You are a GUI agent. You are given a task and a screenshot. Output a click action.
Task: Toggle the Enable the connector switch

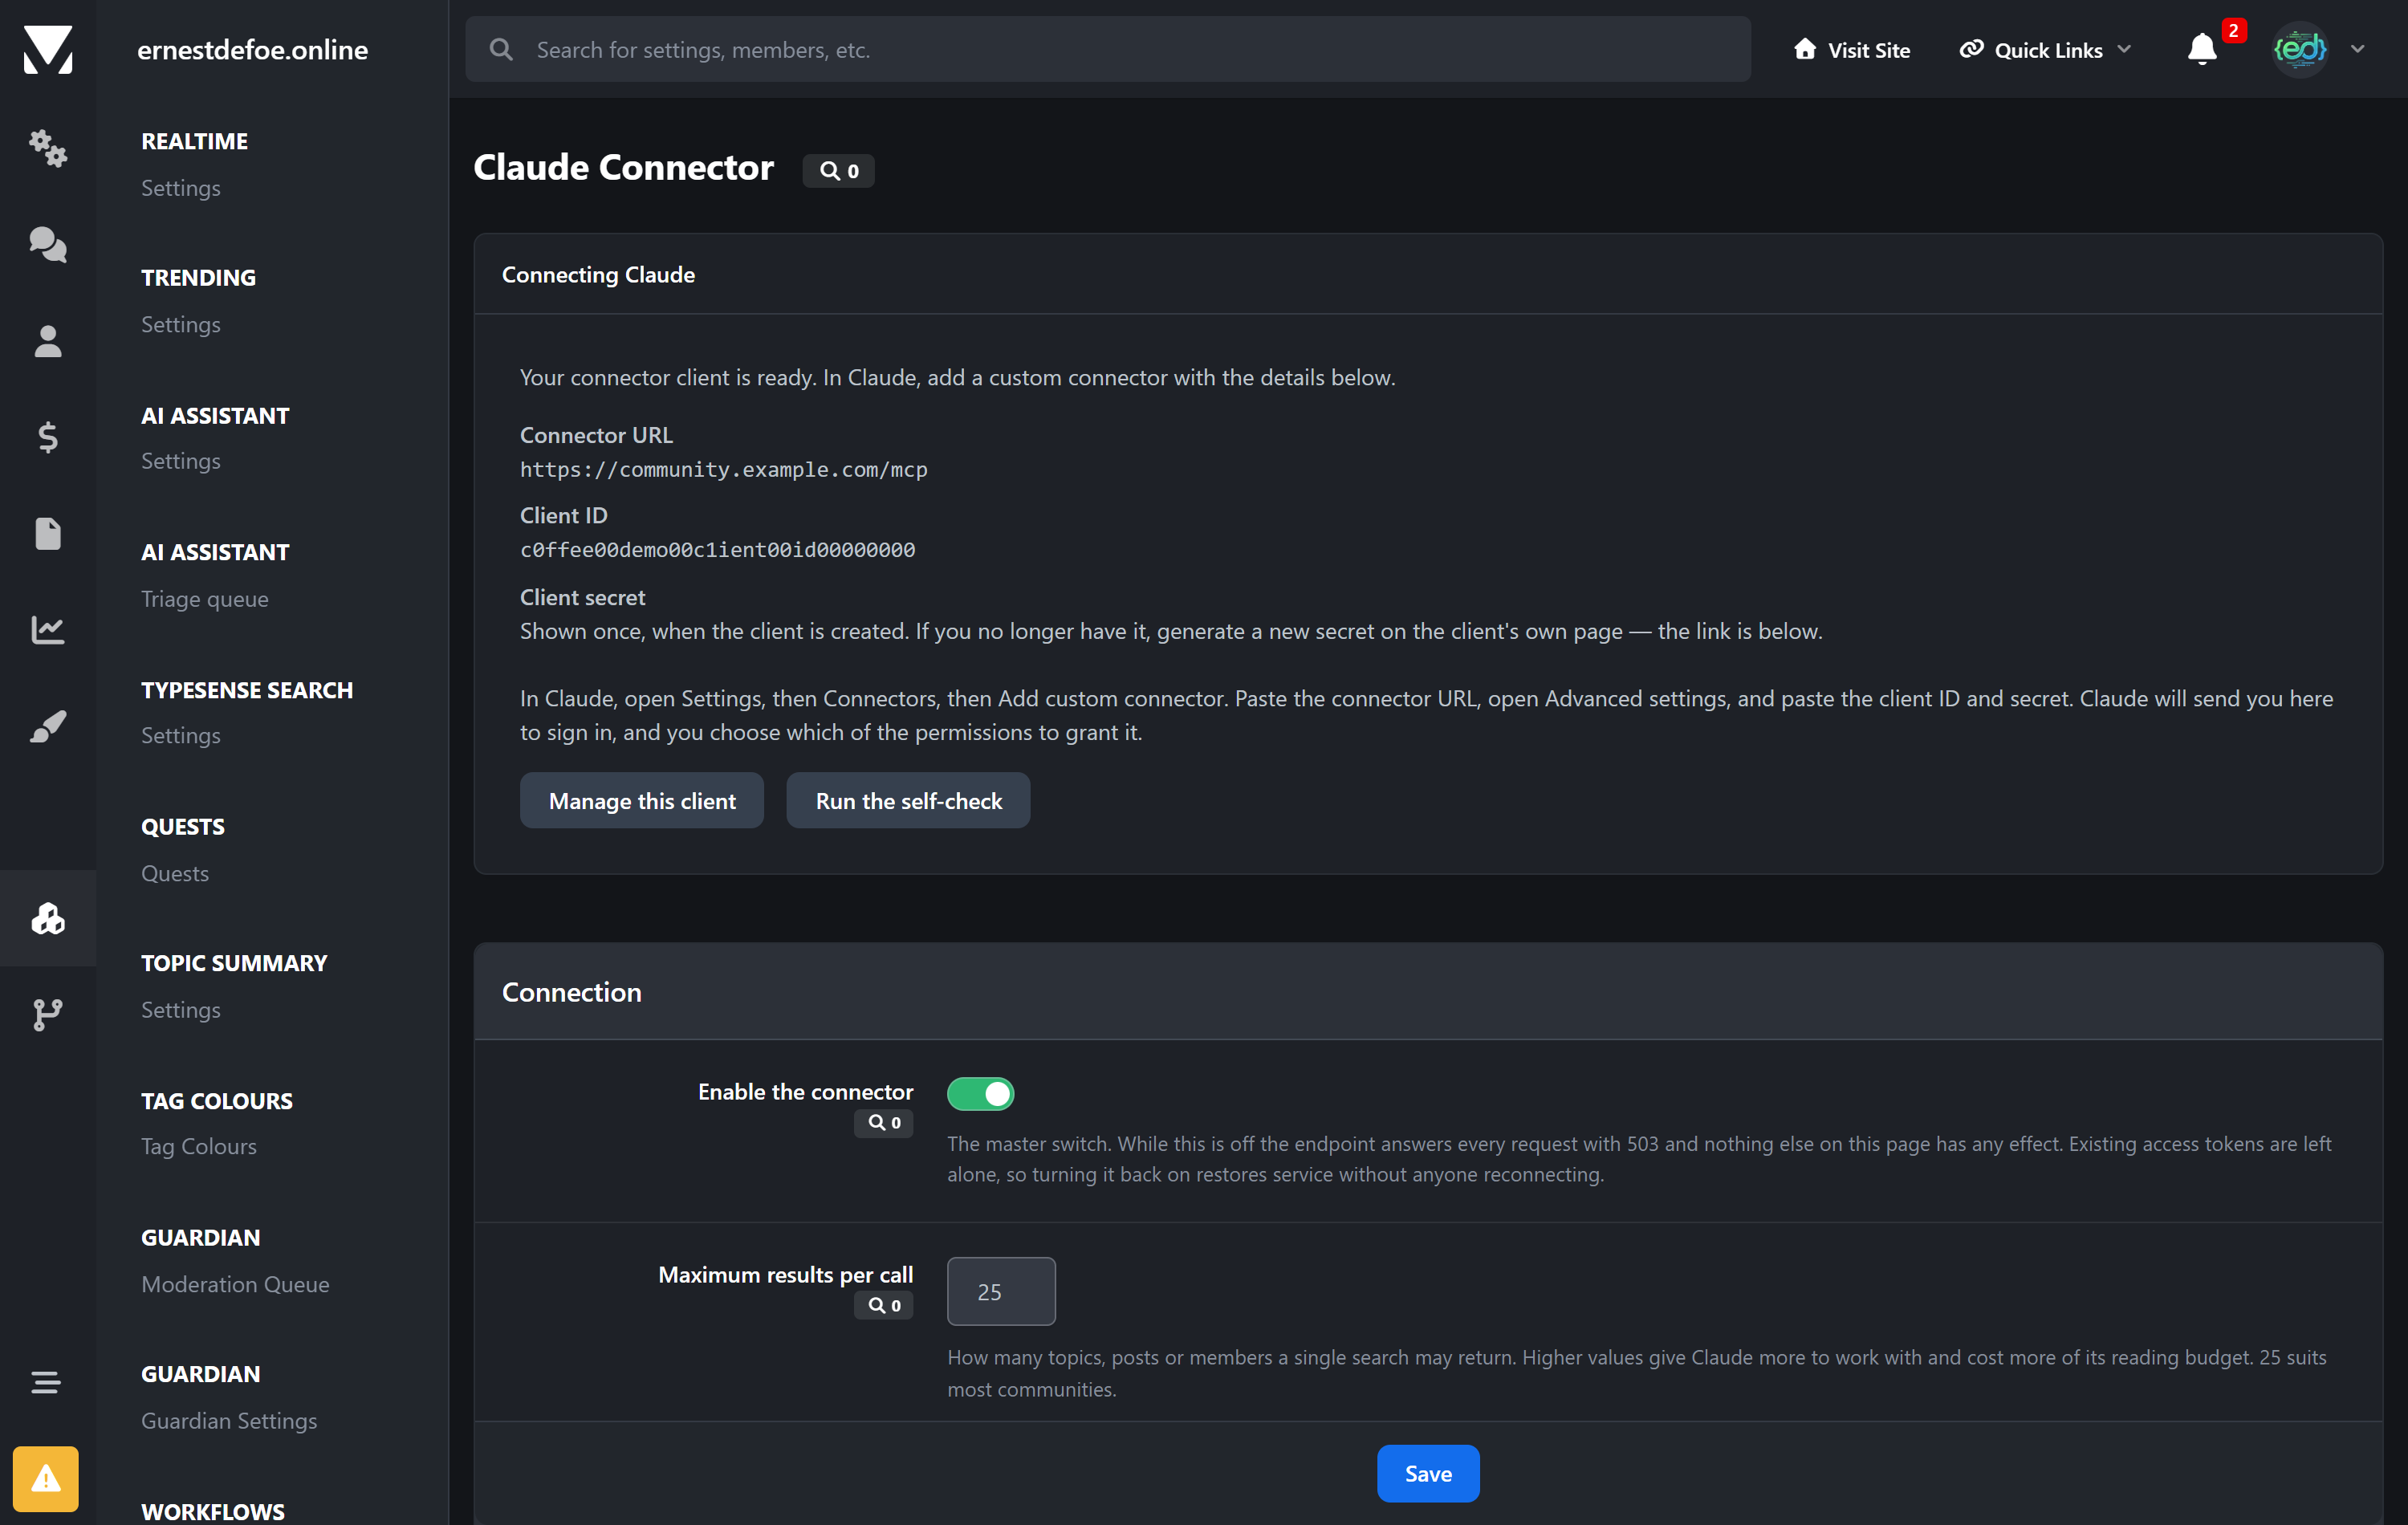981,1094
